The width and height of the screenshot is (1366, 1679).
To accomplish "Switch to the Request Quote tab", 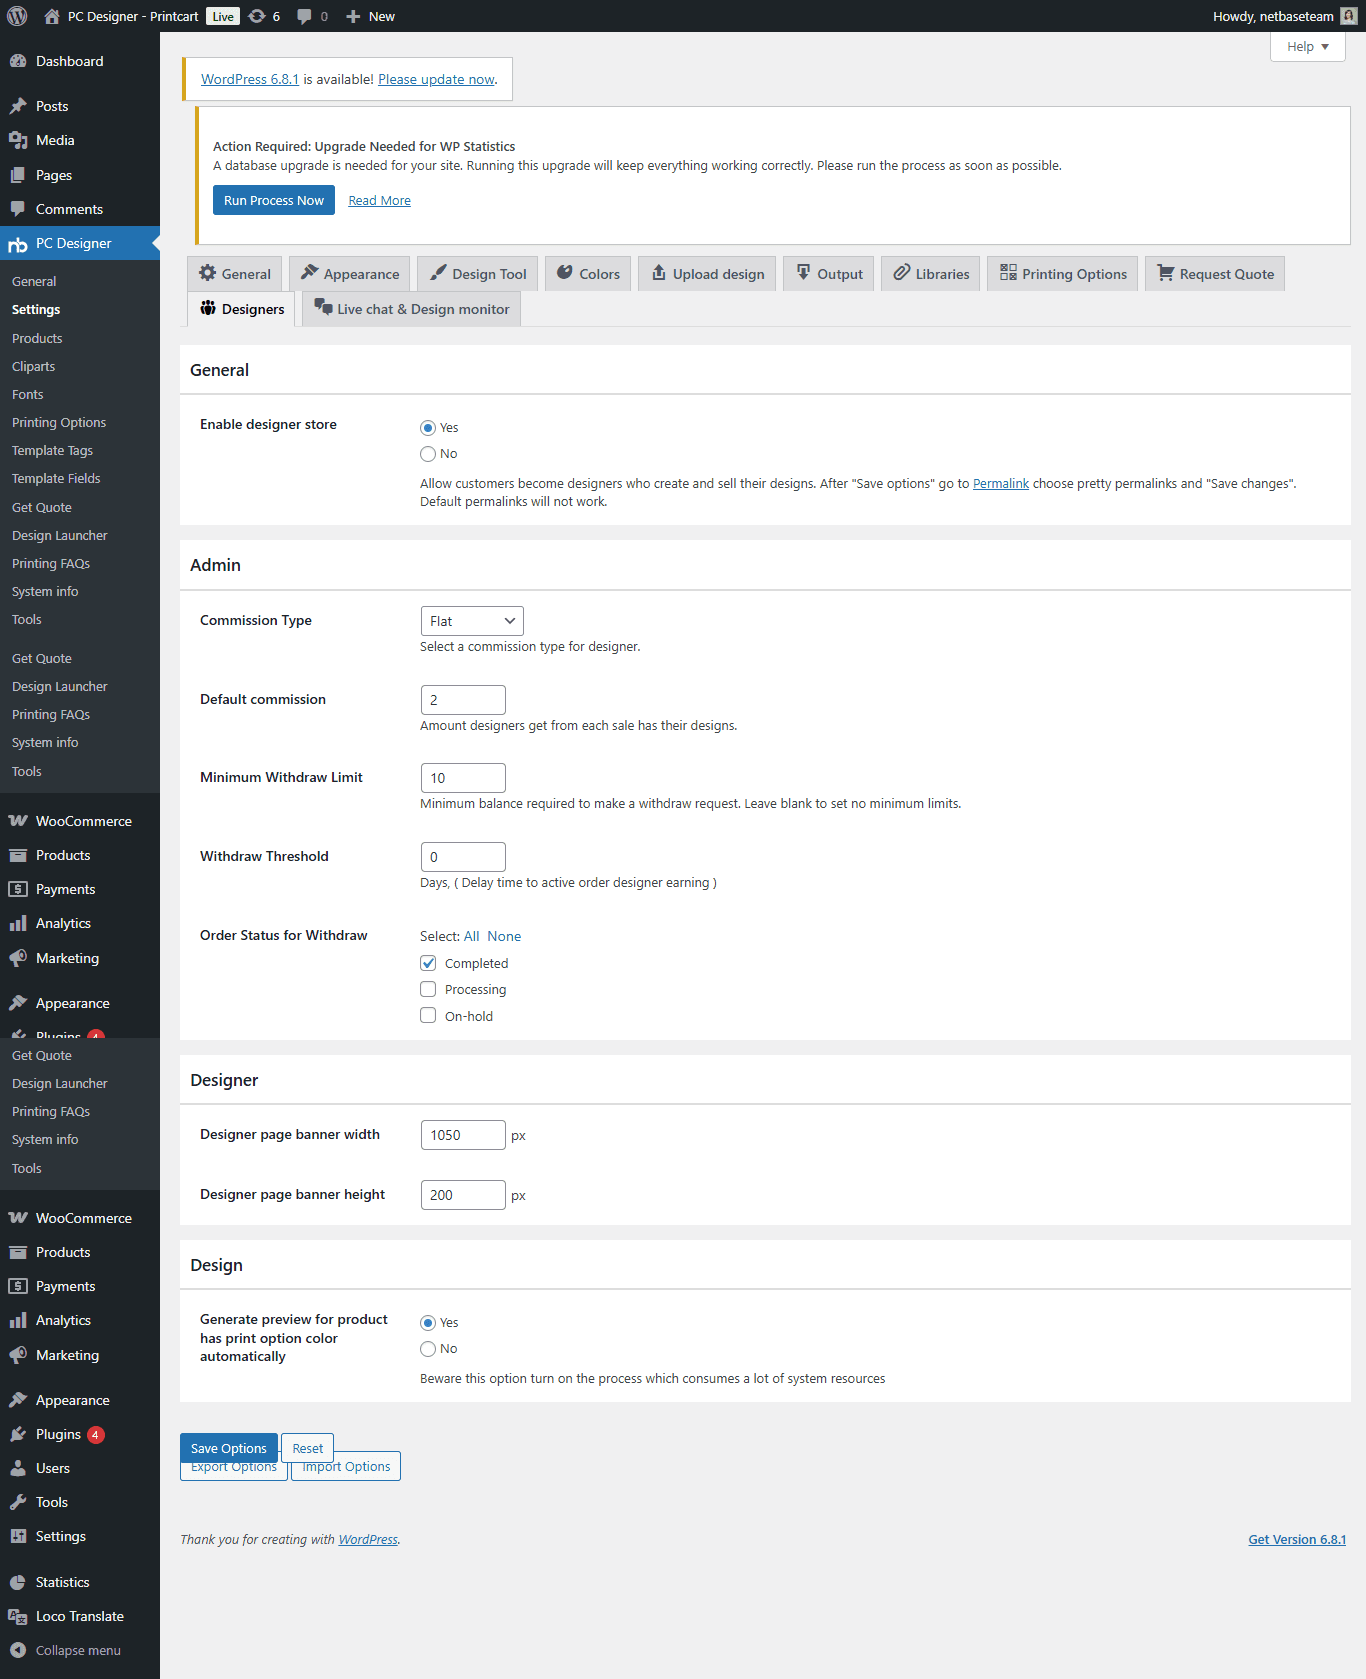I will coord(1215,274).
